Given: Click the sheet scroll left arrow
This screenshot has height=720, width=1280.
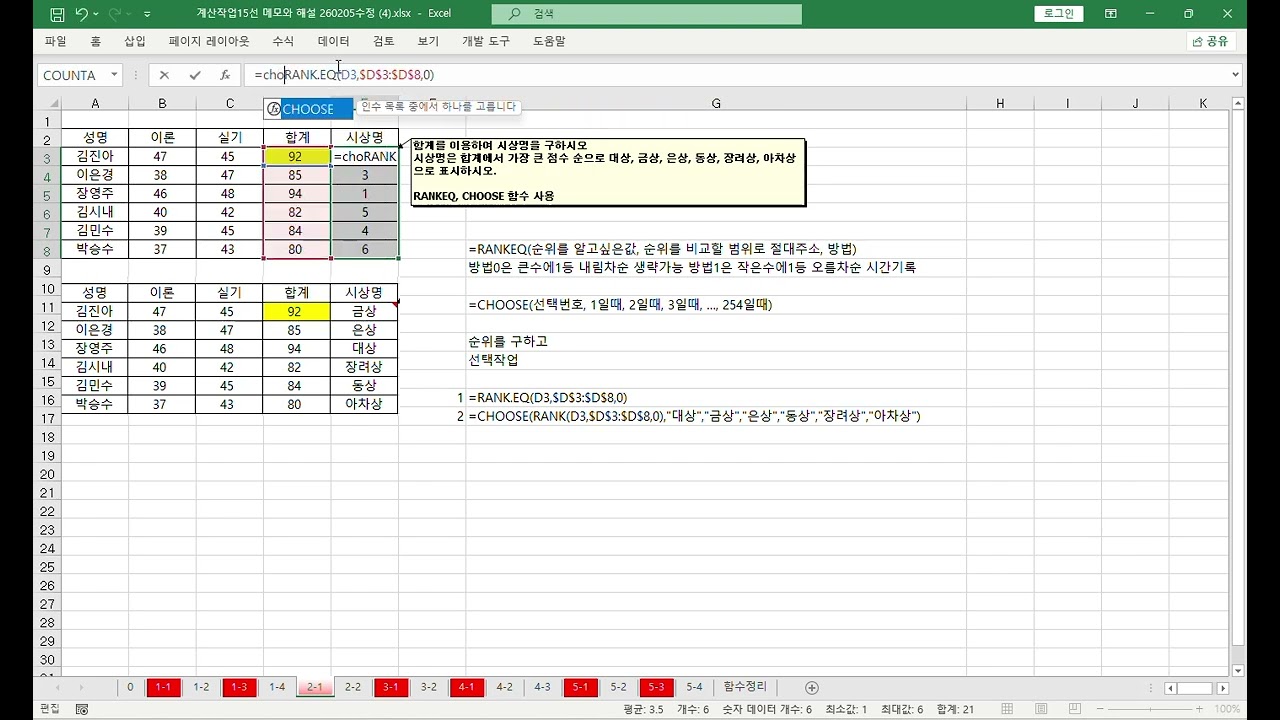Looking at the screenshot, I should tap(57, 688).
